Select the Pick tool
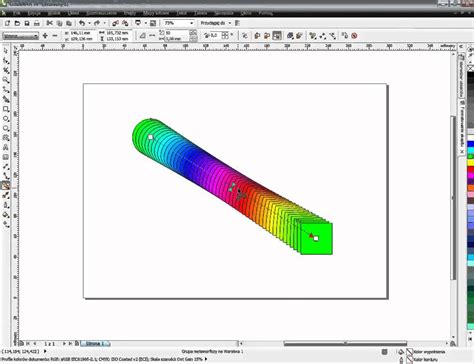474x364 pixels. click(6, 51)
